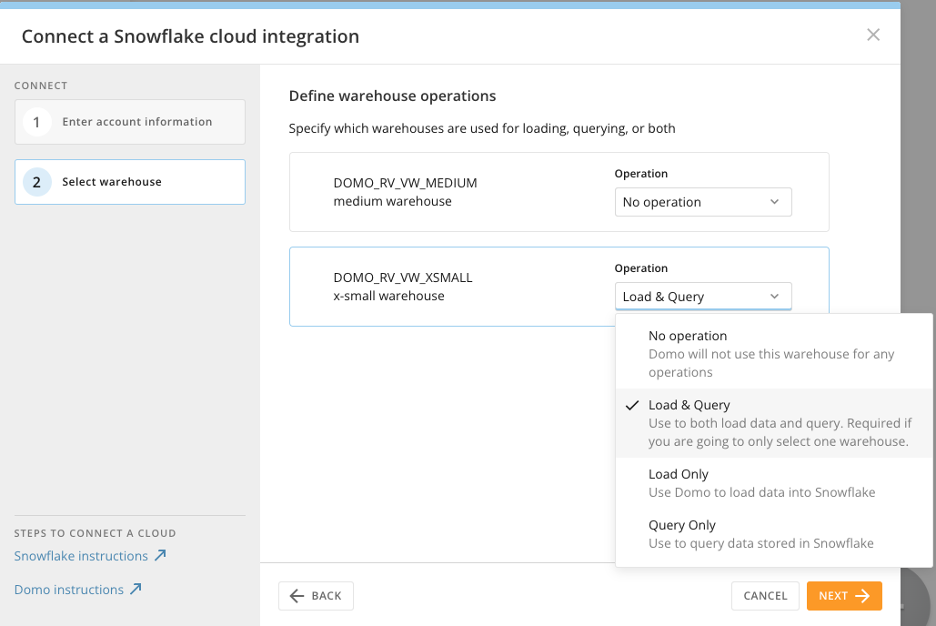Click the Snowflake instructions external-link arrow
The height and width of the screenshot is (626, 936).
coord(160,556)
